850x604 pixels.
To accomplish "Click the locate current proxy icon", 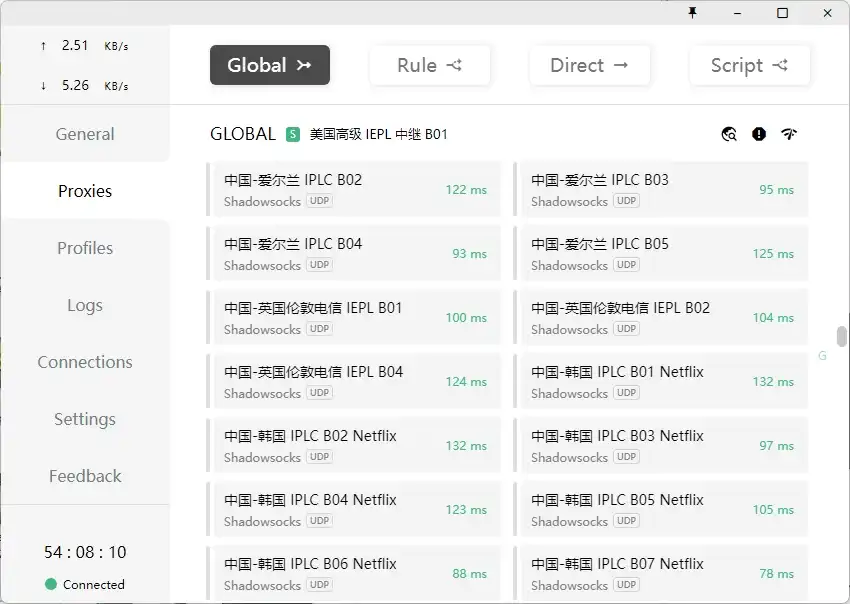I will [x=729, y=134].
